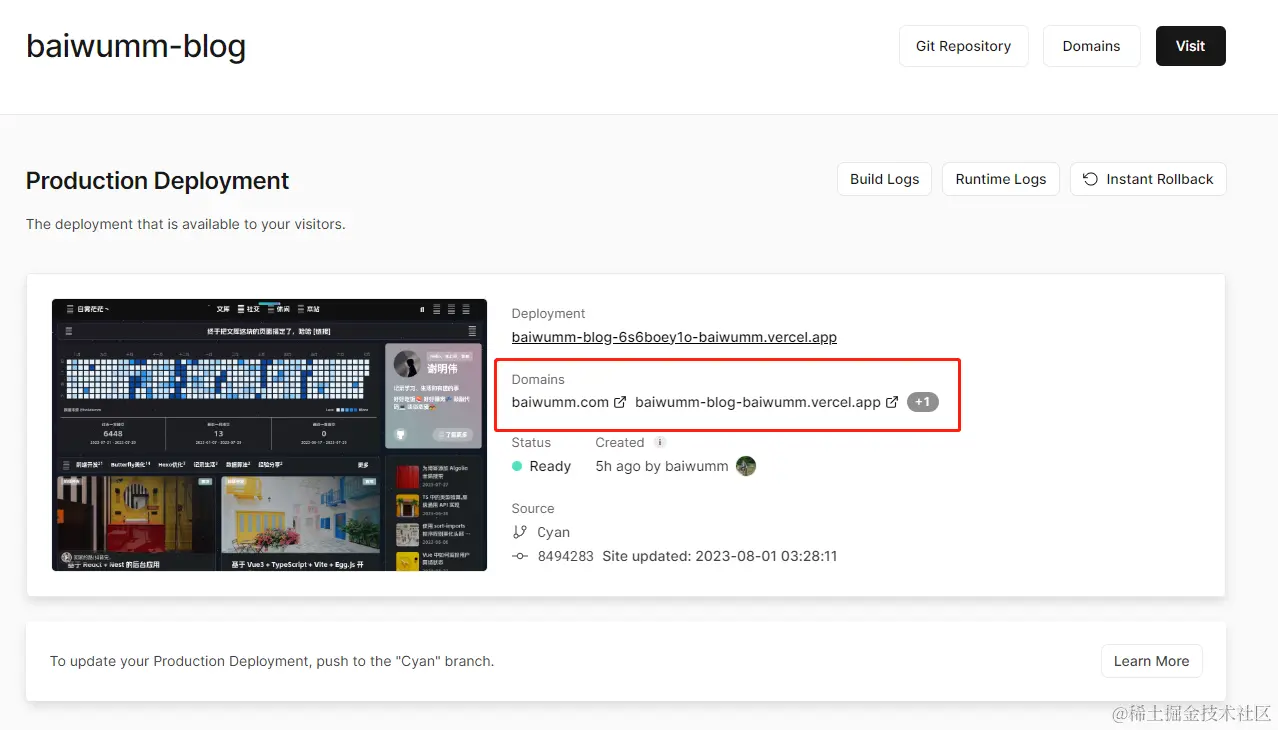Open Runtime Logs
This screenshot has height=730, width=1278.
click(1000, 179)
